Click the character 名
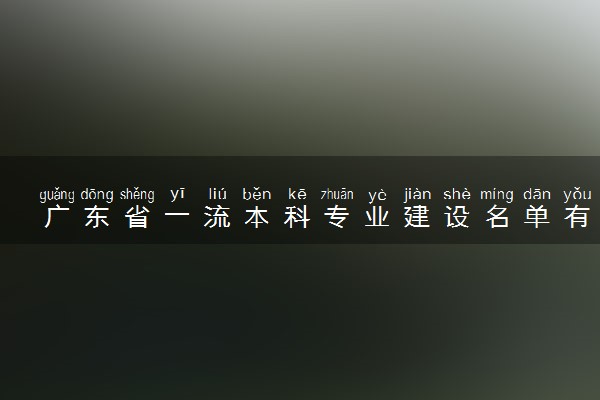This screenshot has height=400, width=600. pyautogui.click(x=497, y=217)
